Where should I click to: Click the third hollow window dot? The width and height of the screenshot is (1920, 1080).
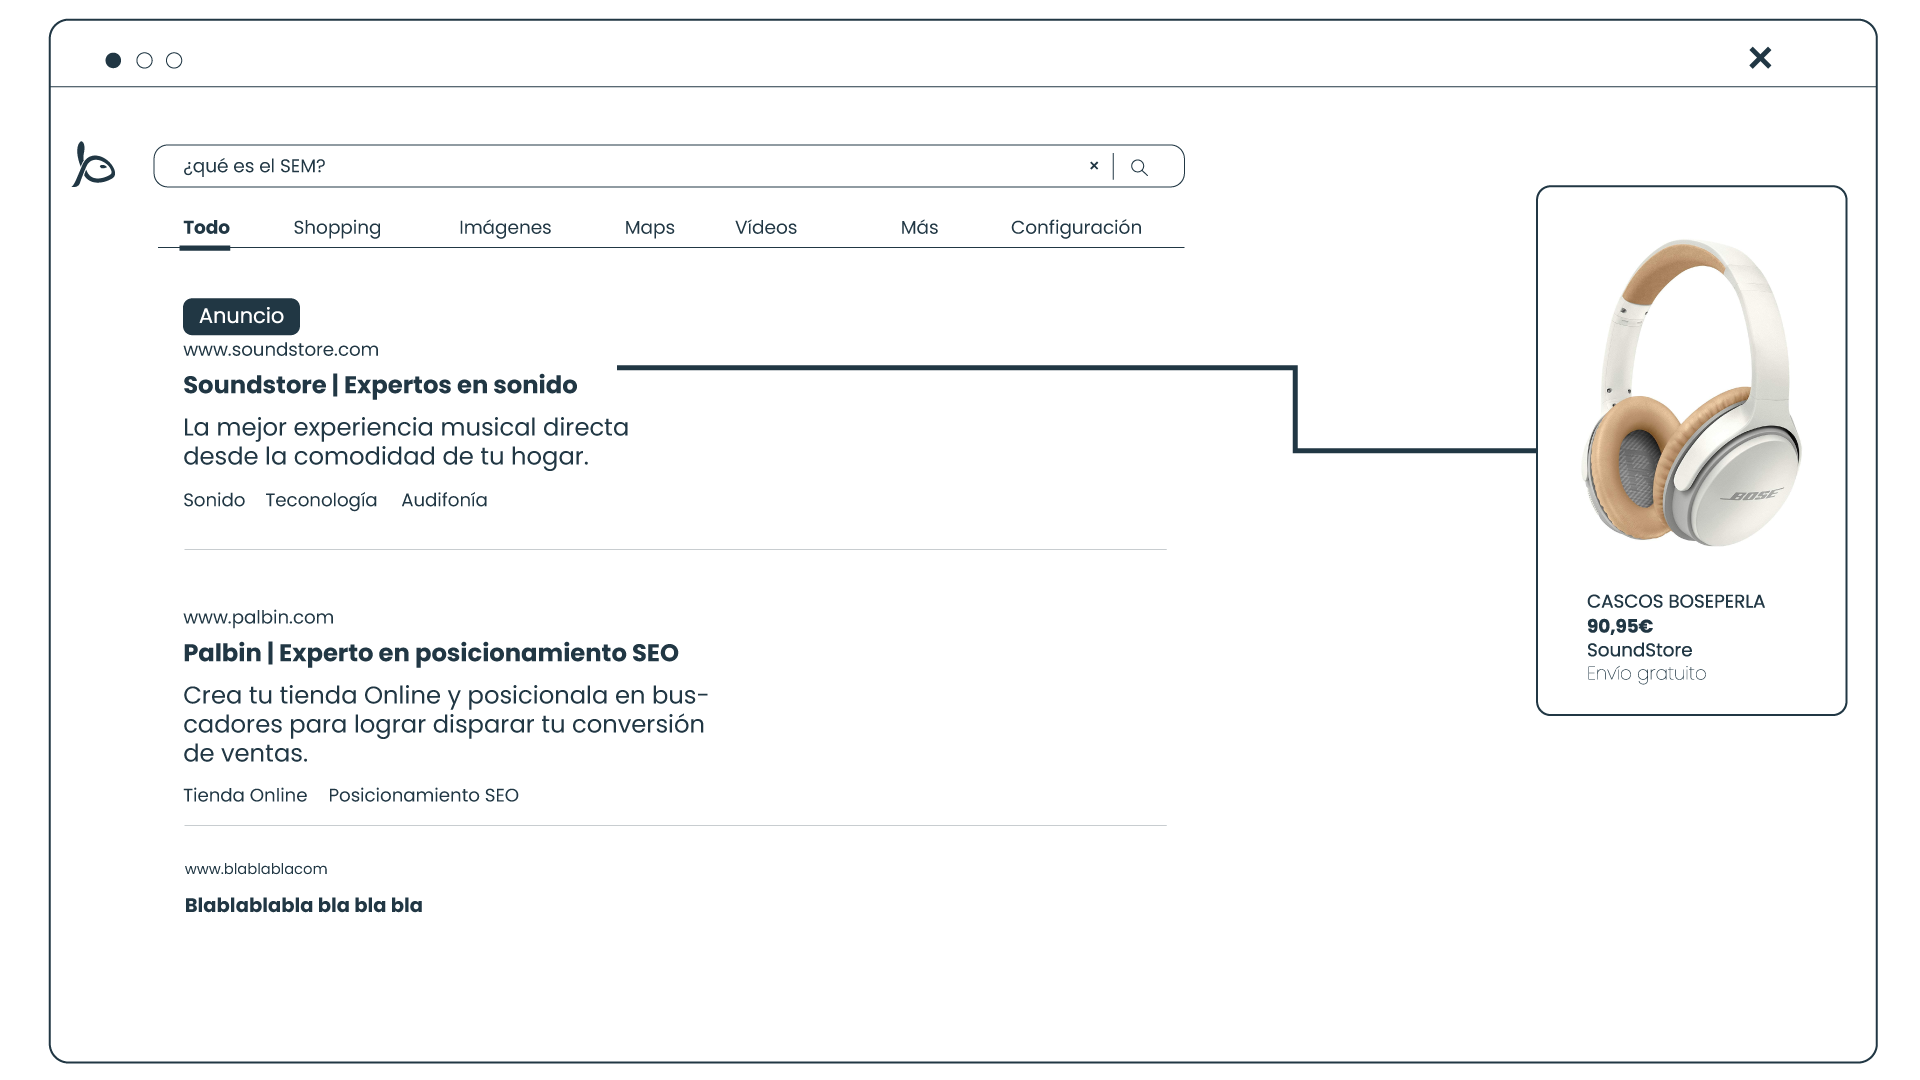pos(174,61)
